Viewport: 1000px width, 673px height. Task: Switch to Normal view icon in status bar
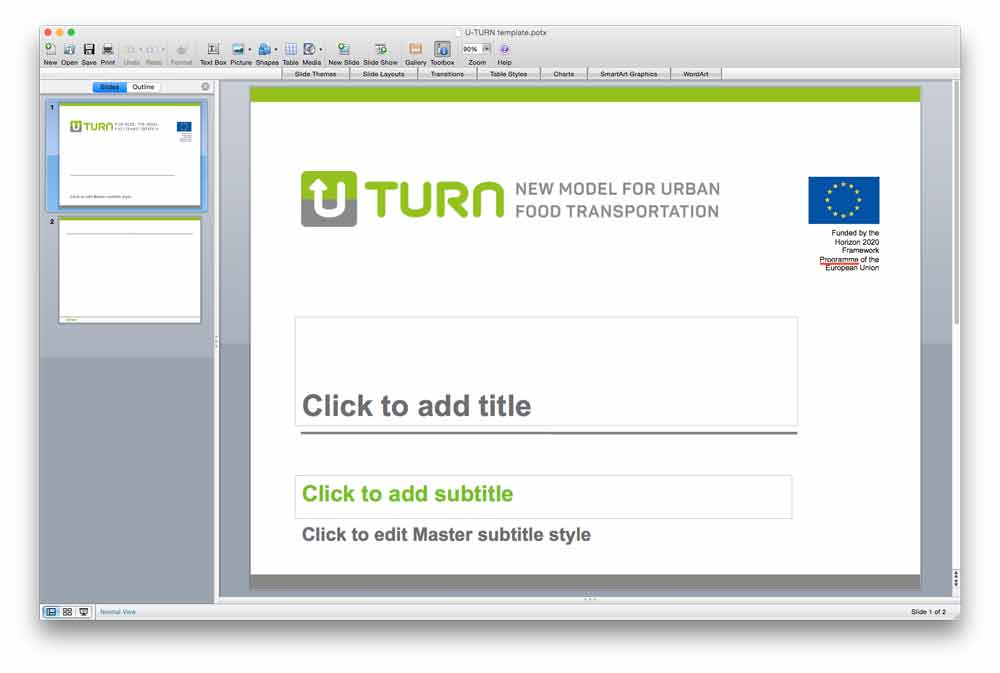[51, 612]
